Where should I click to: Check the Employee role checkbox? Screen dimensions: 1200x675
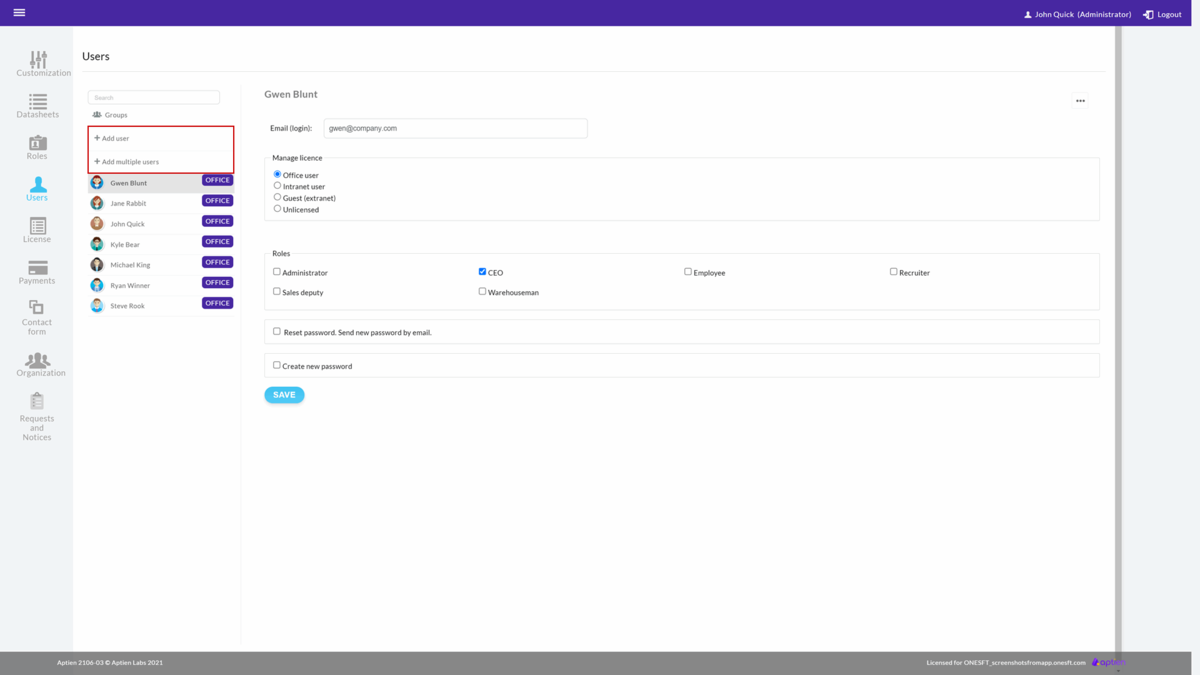pyautogui.click(x=688, y=271)
